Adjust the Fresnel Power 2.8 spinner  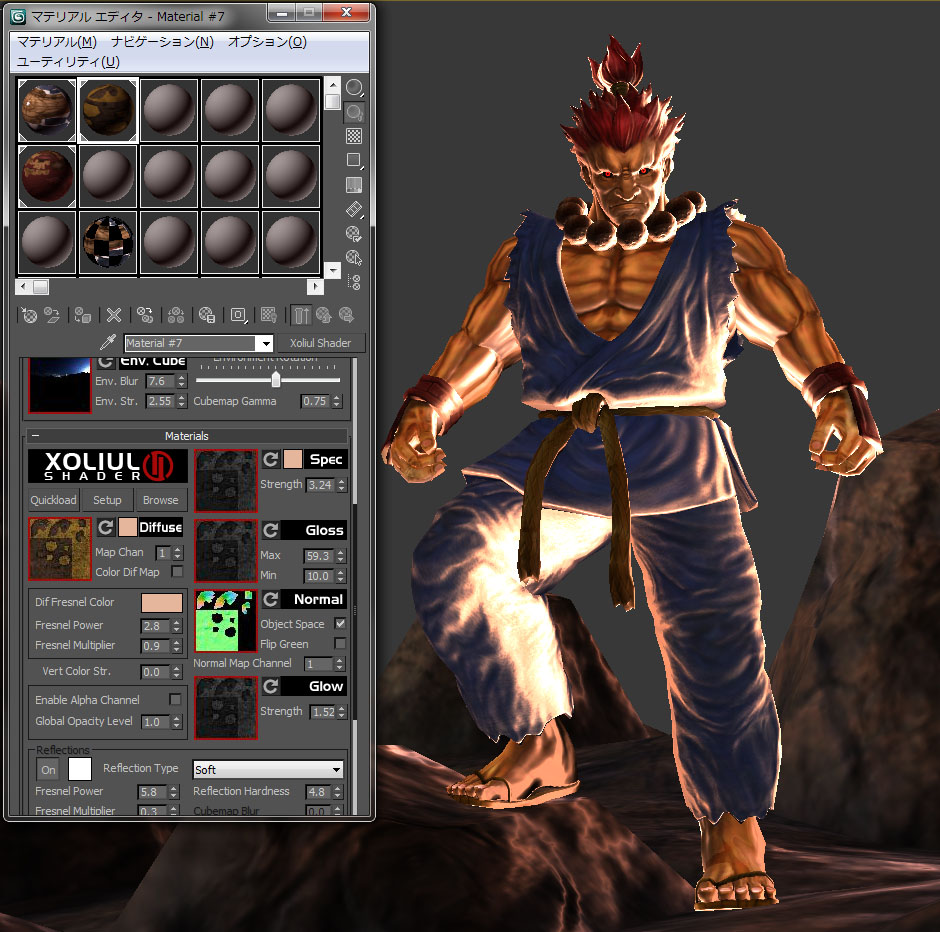point(176,626)
